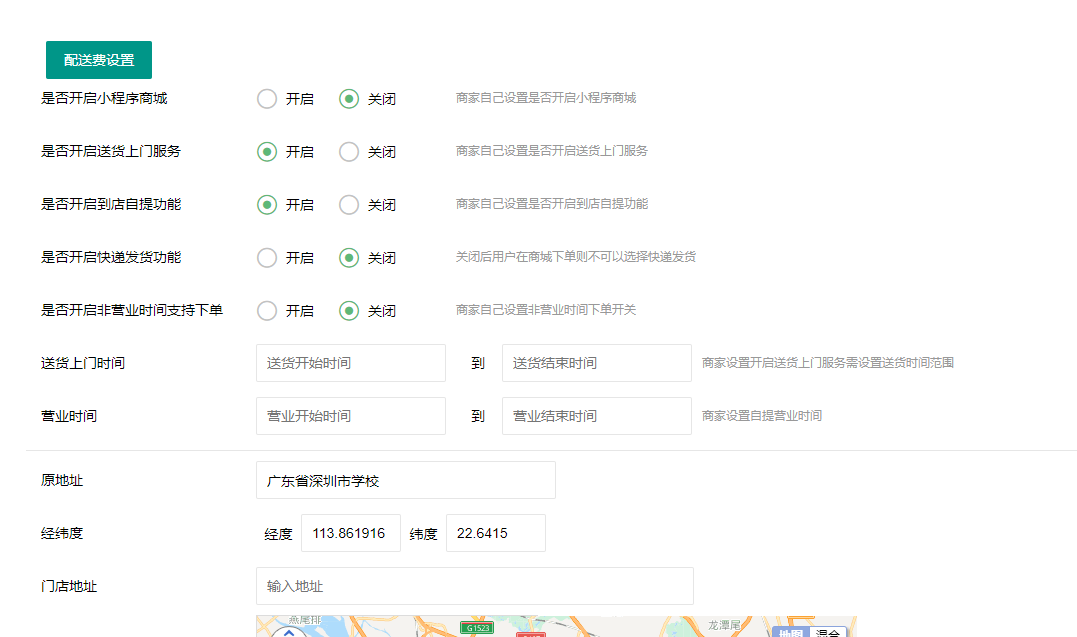Click the 龙潭尾 place name on map
Viewport: 1077px width, 637px height.
pyautogui.click(x=725, y=625)
